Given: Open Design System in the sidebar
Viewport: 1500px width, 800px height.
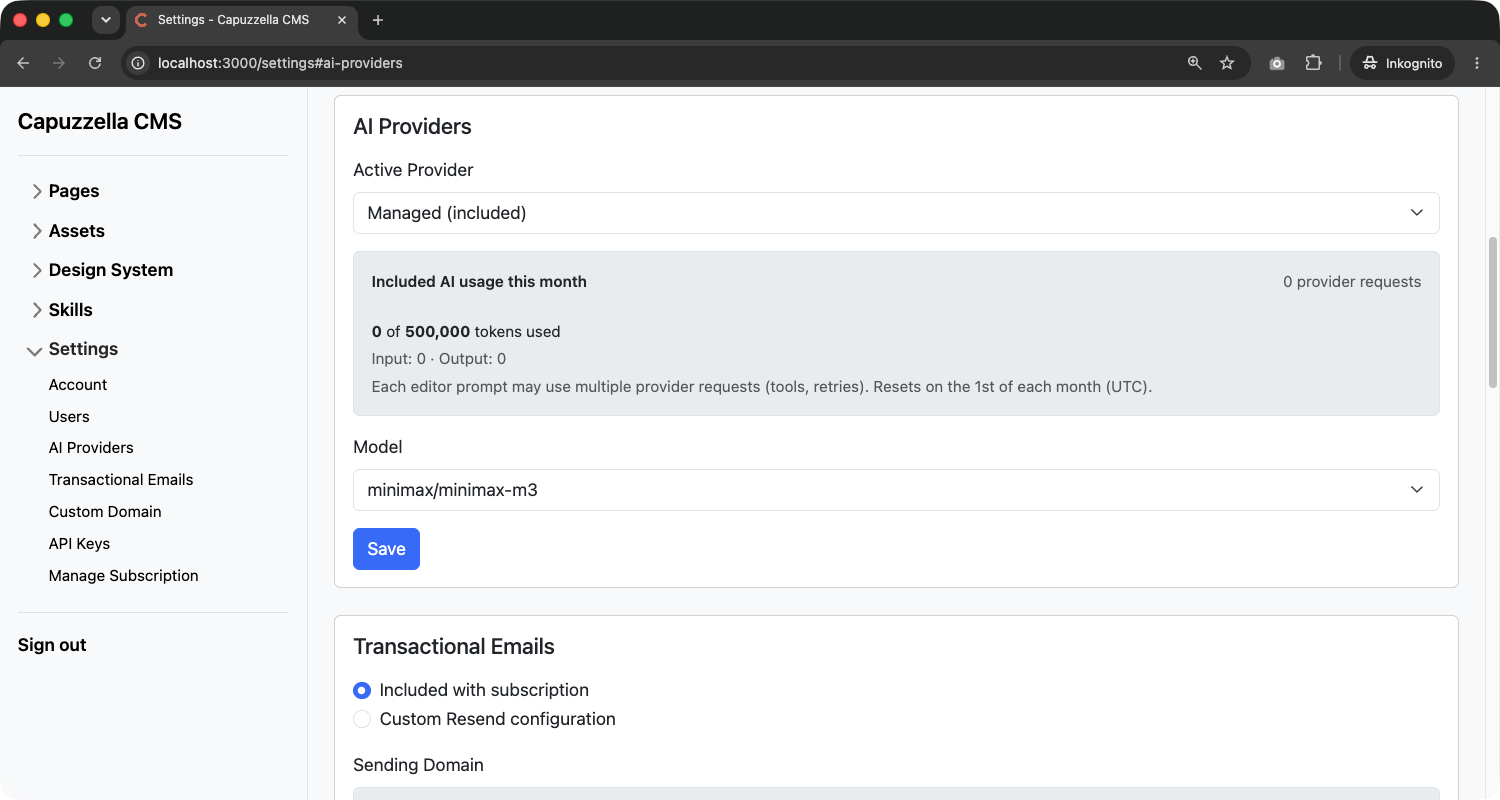Looking at the screenshot, I should (x=111, y=270).
